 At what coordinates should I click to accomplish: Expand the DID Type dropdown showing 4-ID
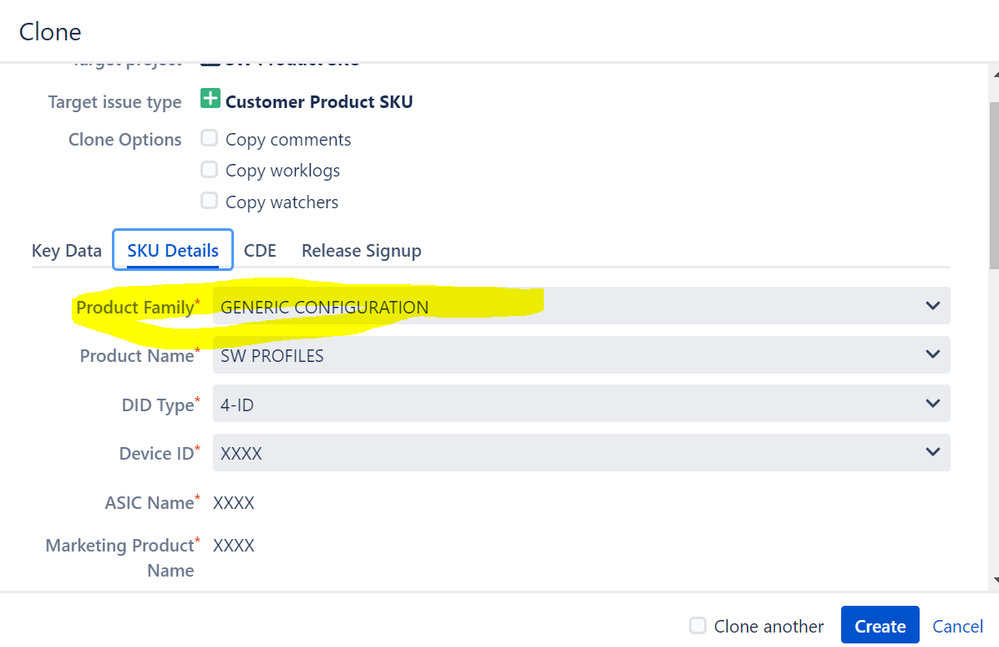pos(581,403)
